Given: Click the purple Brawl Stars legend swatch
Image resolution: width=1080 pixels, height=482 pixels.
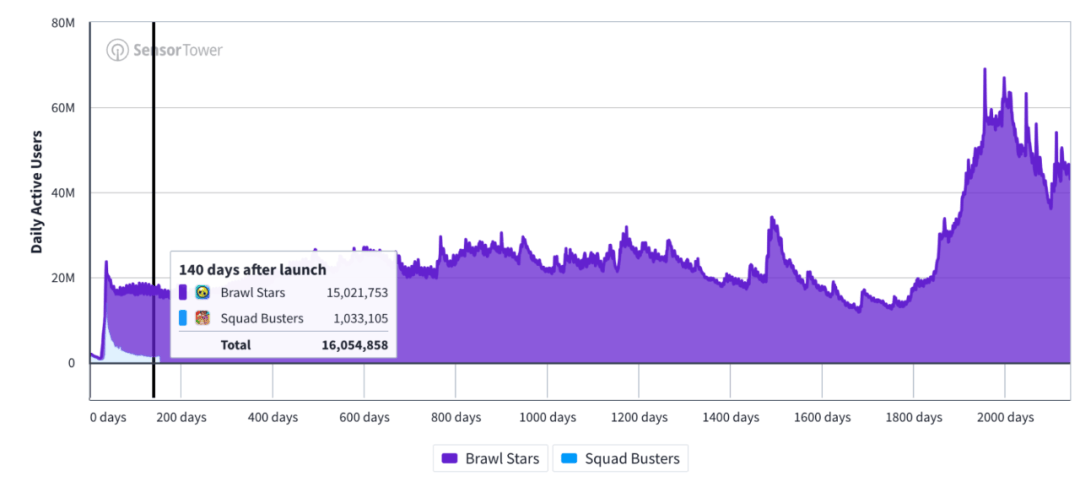Looking at the screenshot, I should point(450,458).
